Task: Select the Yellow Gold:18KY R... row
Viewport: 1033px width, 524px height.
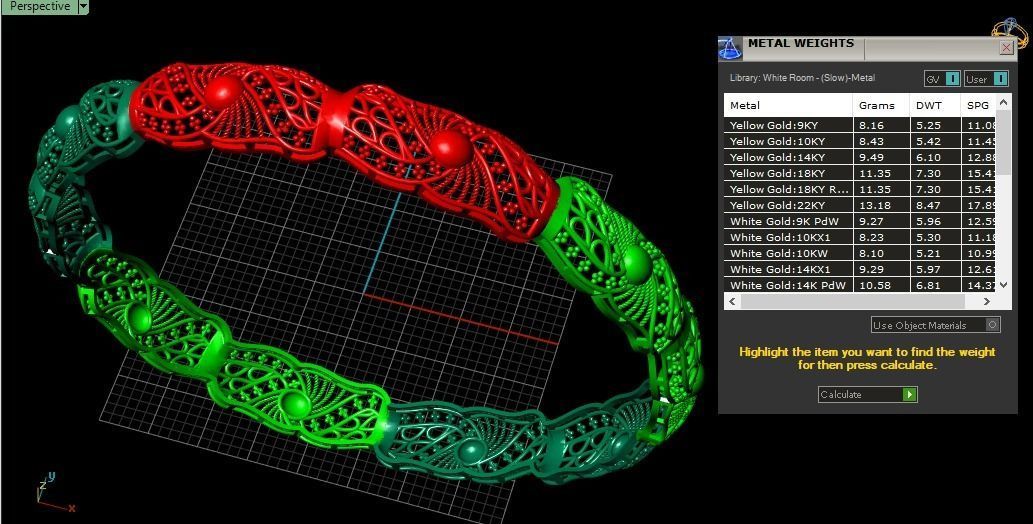Action: coord(859,189)
